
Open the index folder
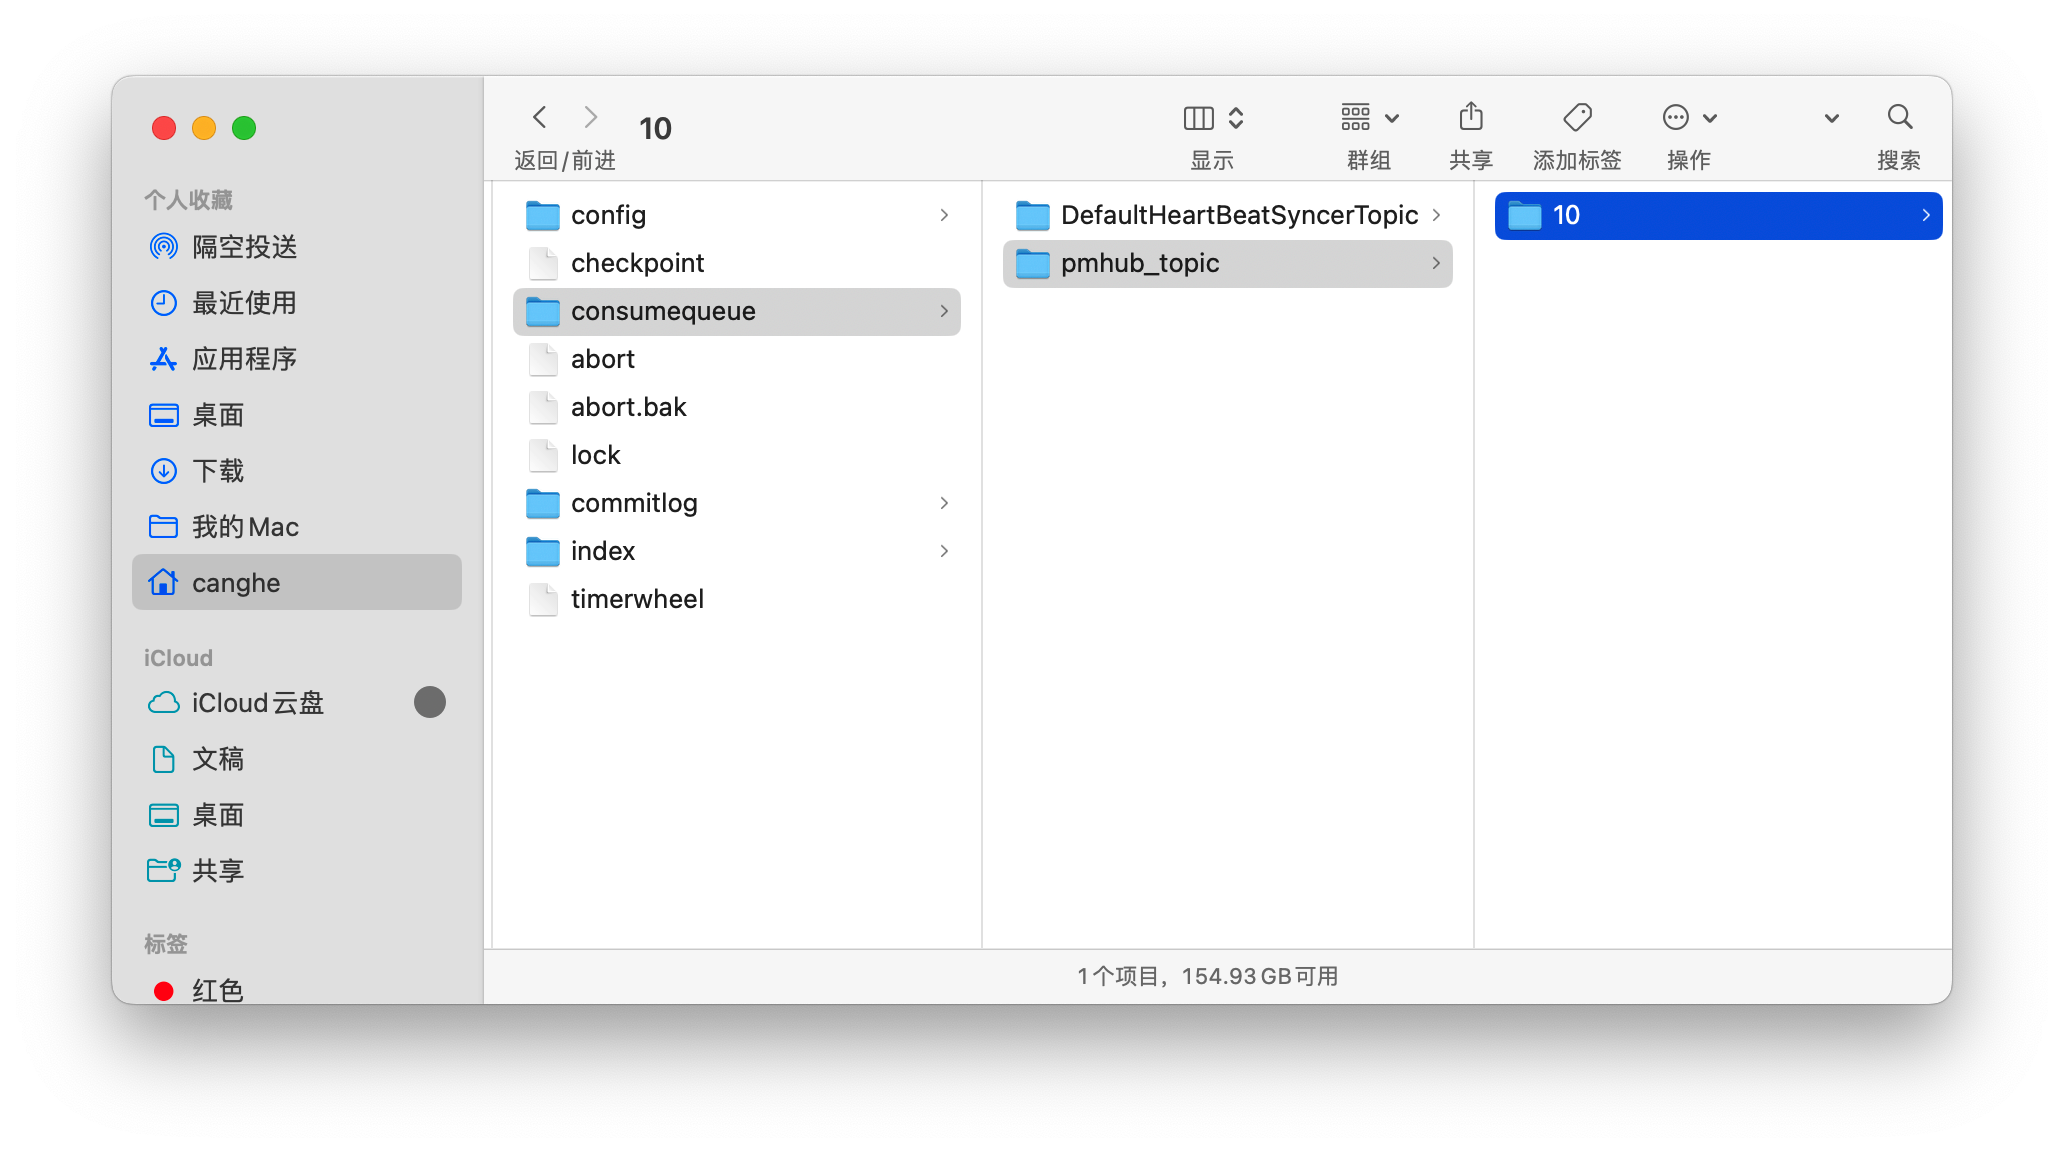pyautogui.click(x=601, y=550)
